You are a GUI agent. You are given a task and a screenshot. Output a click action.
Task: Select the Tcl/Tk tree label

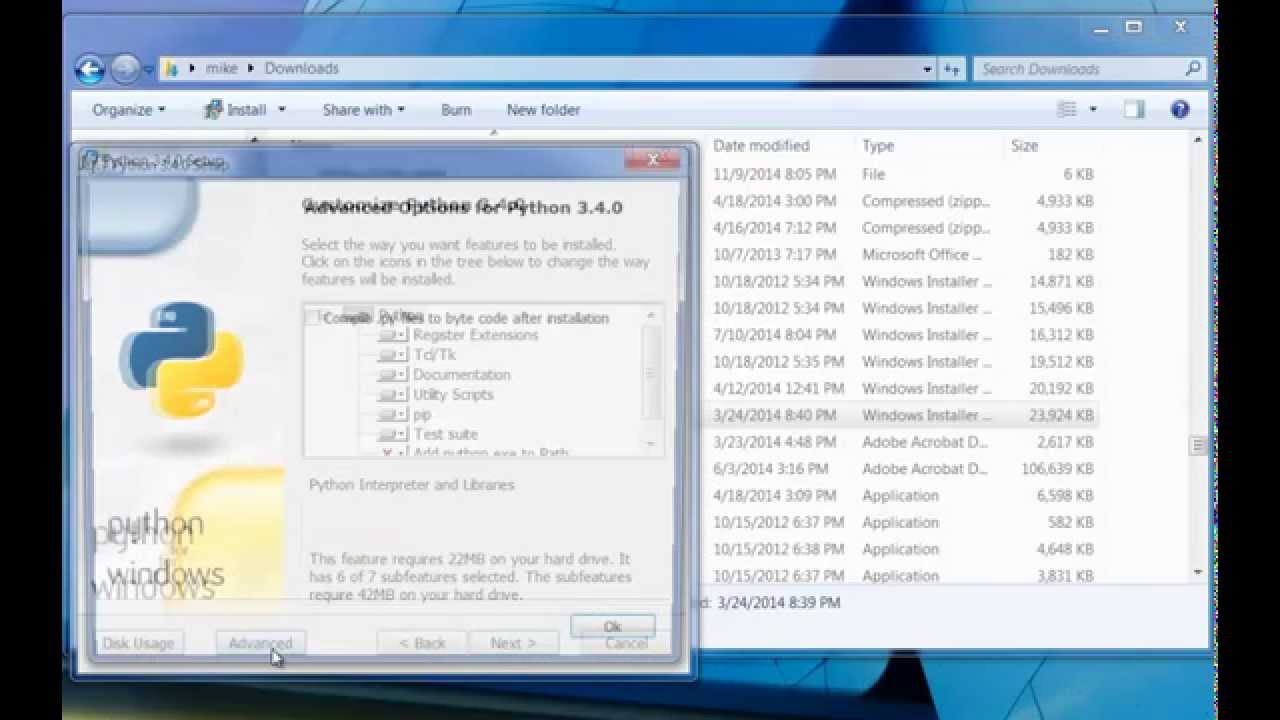(x=434, y=355)
